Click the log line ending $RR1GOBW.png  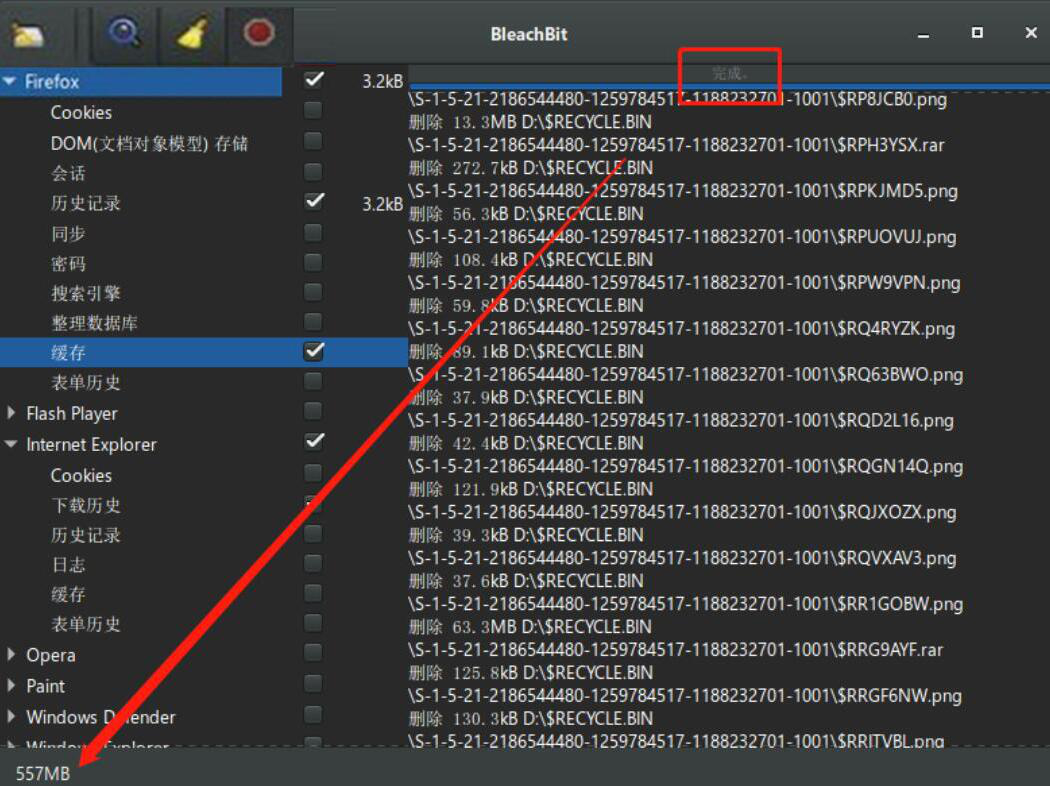point(686,604)
